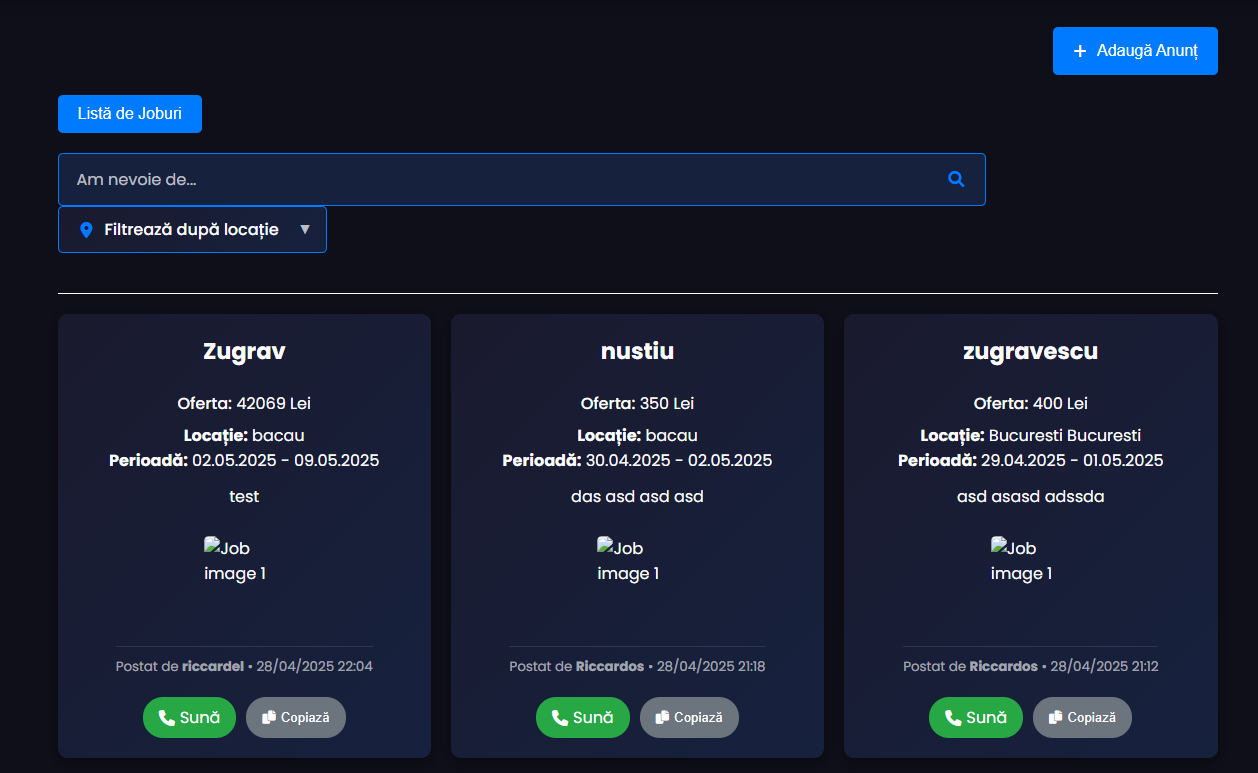The image size is (1258, 773).
Task: Open the Listă de Joburi tab
Action: 130,114
